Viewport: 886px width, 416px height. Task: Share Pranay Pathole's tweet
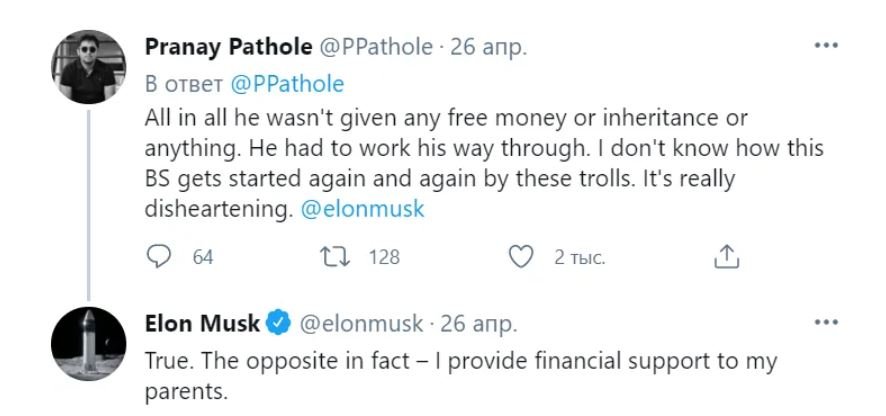point(726,257)
